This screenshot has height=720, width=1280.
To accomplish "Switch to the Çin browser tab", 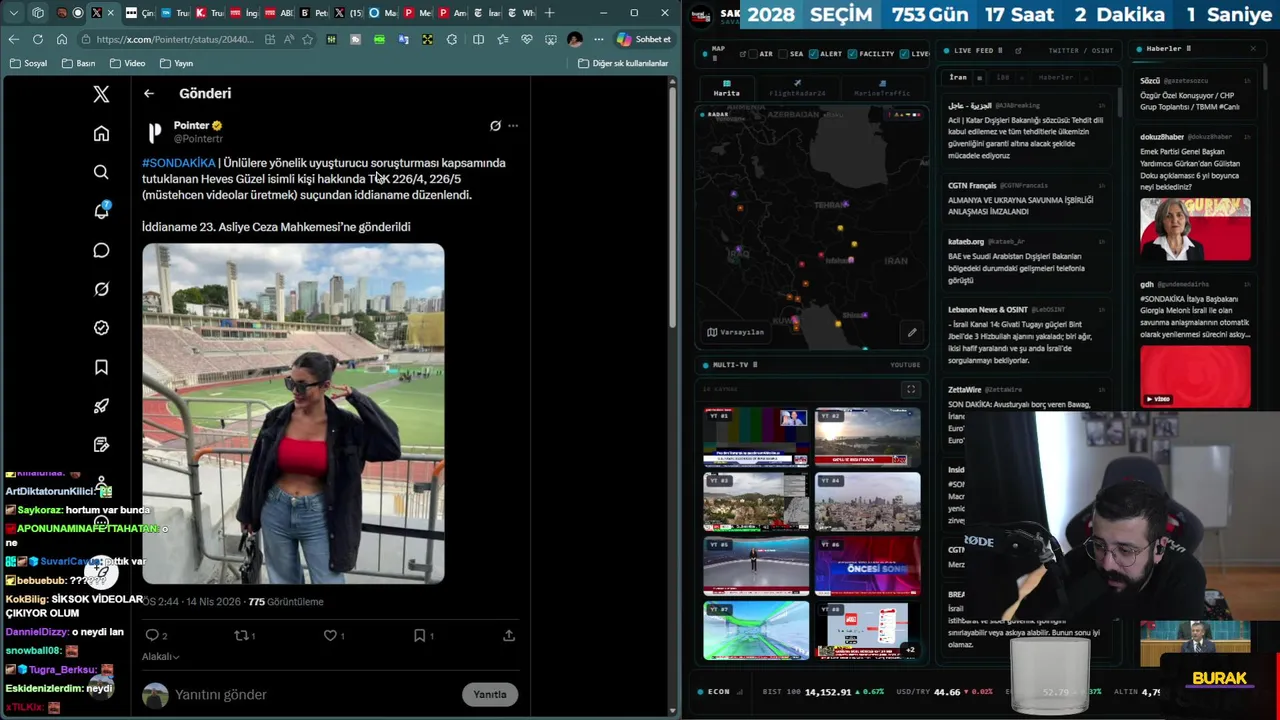I will click(141, 13).
